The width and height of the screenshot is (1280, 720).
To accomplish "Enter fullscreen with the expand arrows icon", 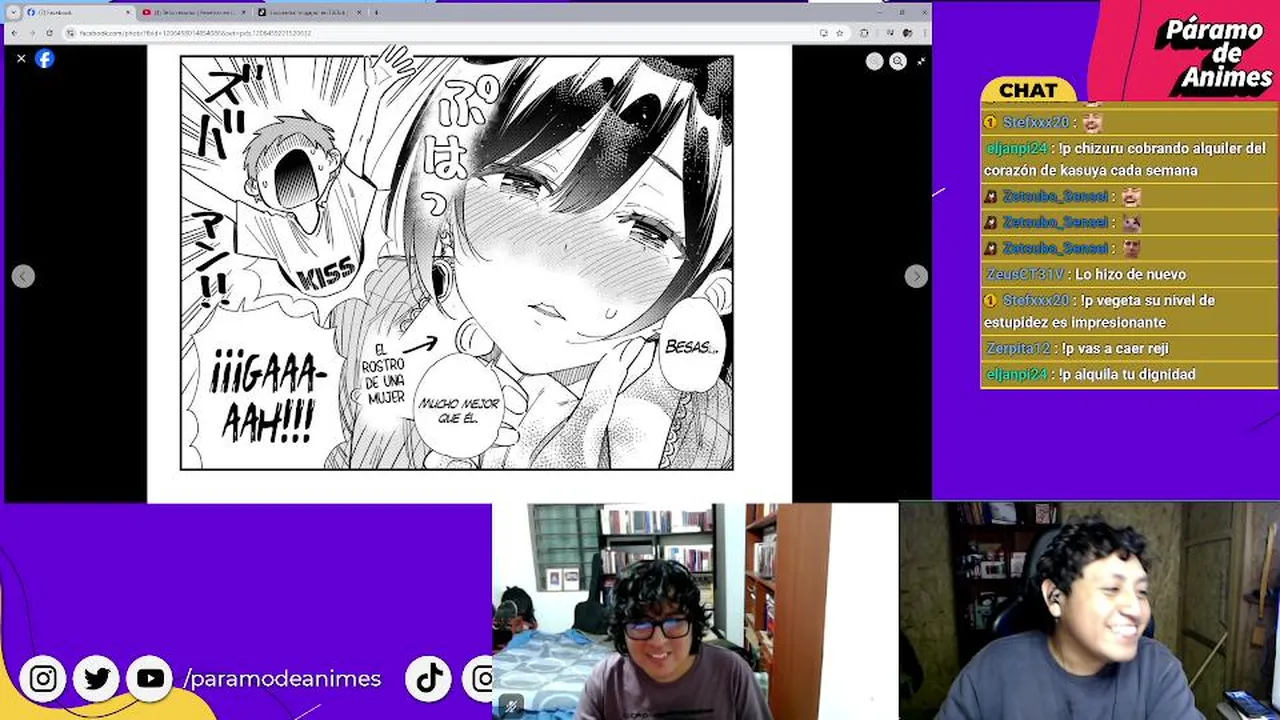I will 921,61.
